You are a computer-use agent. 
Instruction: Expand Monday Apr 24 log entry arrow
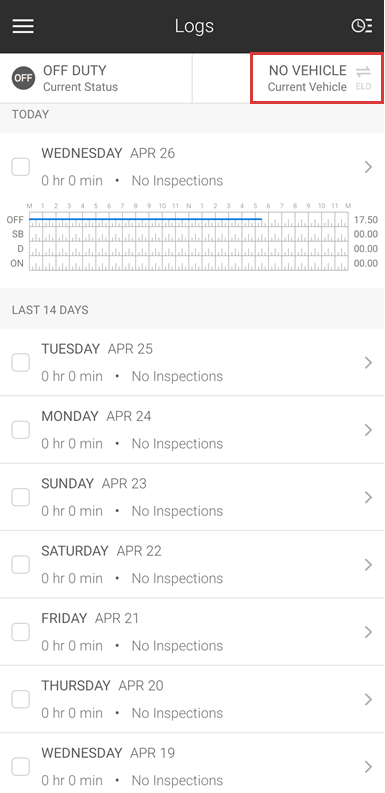tap(368, 430)
